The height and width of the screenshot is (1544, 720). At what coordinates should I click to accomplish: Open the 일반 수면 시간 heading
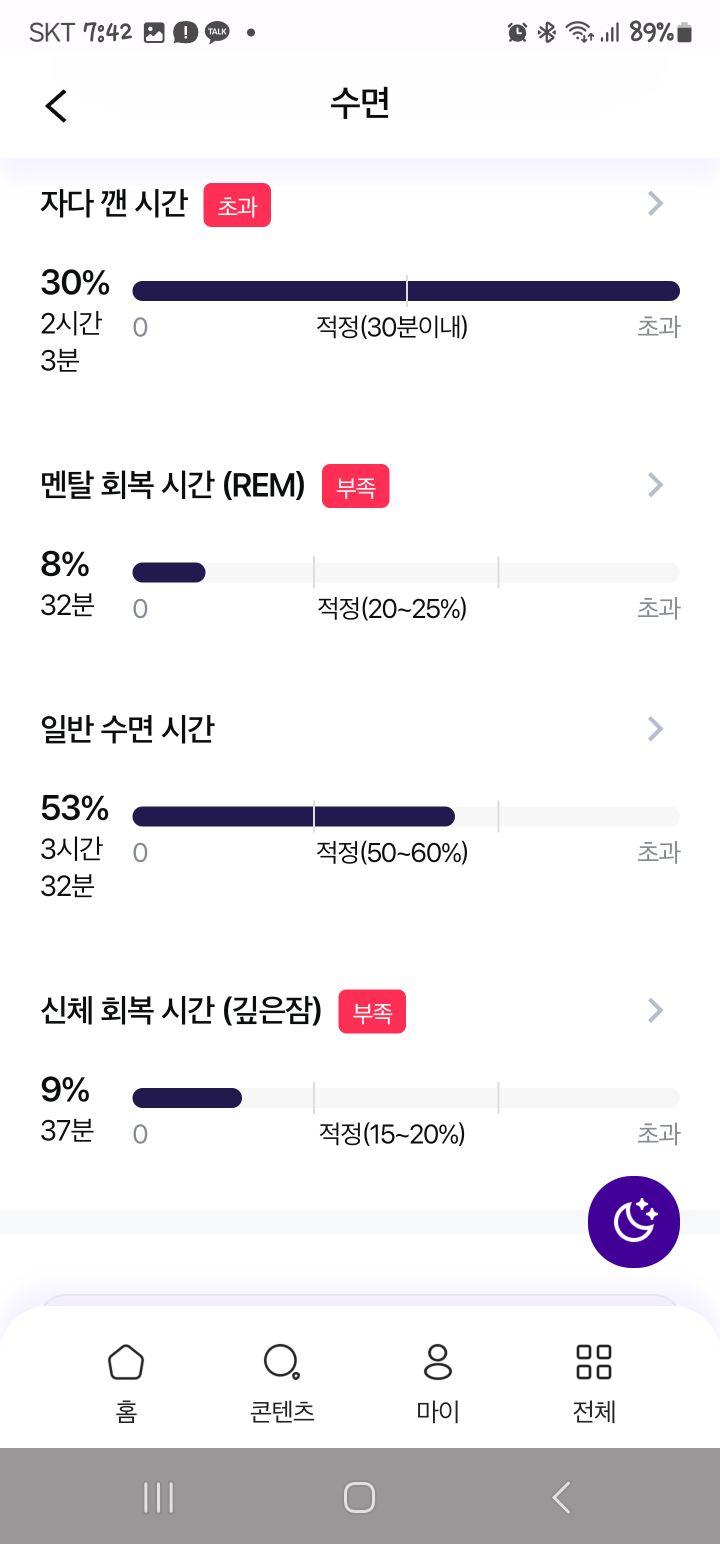127,729
